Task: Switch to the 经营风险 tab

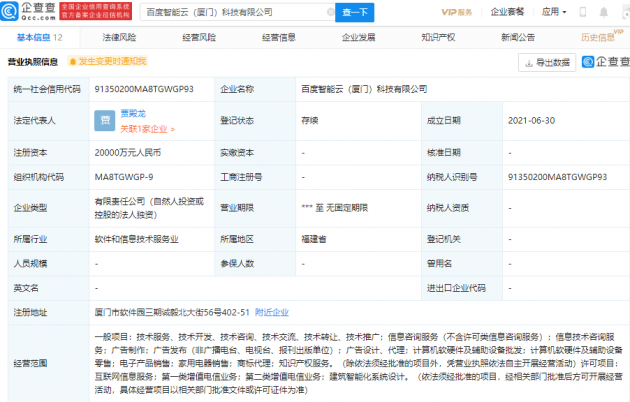Action: pyautogui.click(x=199, y=37)
